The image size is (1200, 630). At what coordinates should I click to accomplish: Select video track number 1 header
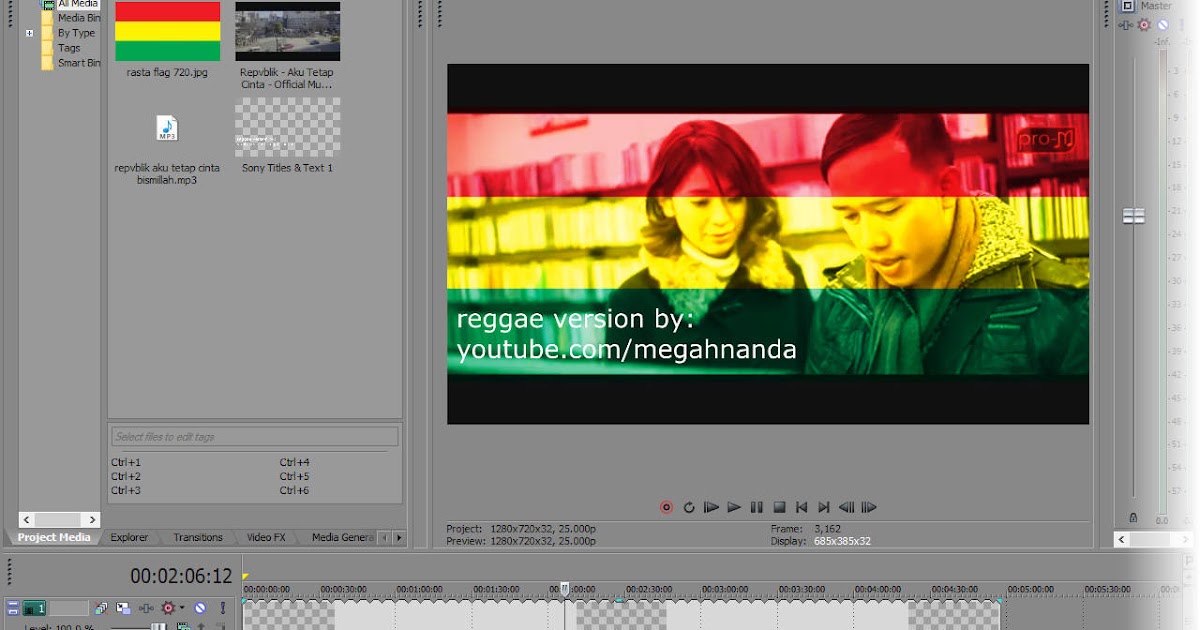[35, 608]
